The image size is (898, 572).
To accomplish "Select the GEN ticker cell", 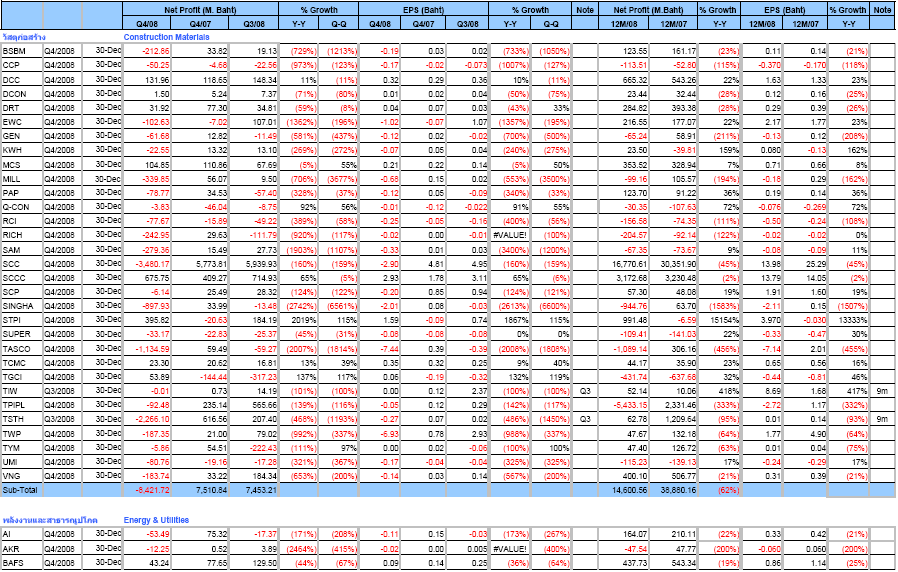I will tap(22, 136).
